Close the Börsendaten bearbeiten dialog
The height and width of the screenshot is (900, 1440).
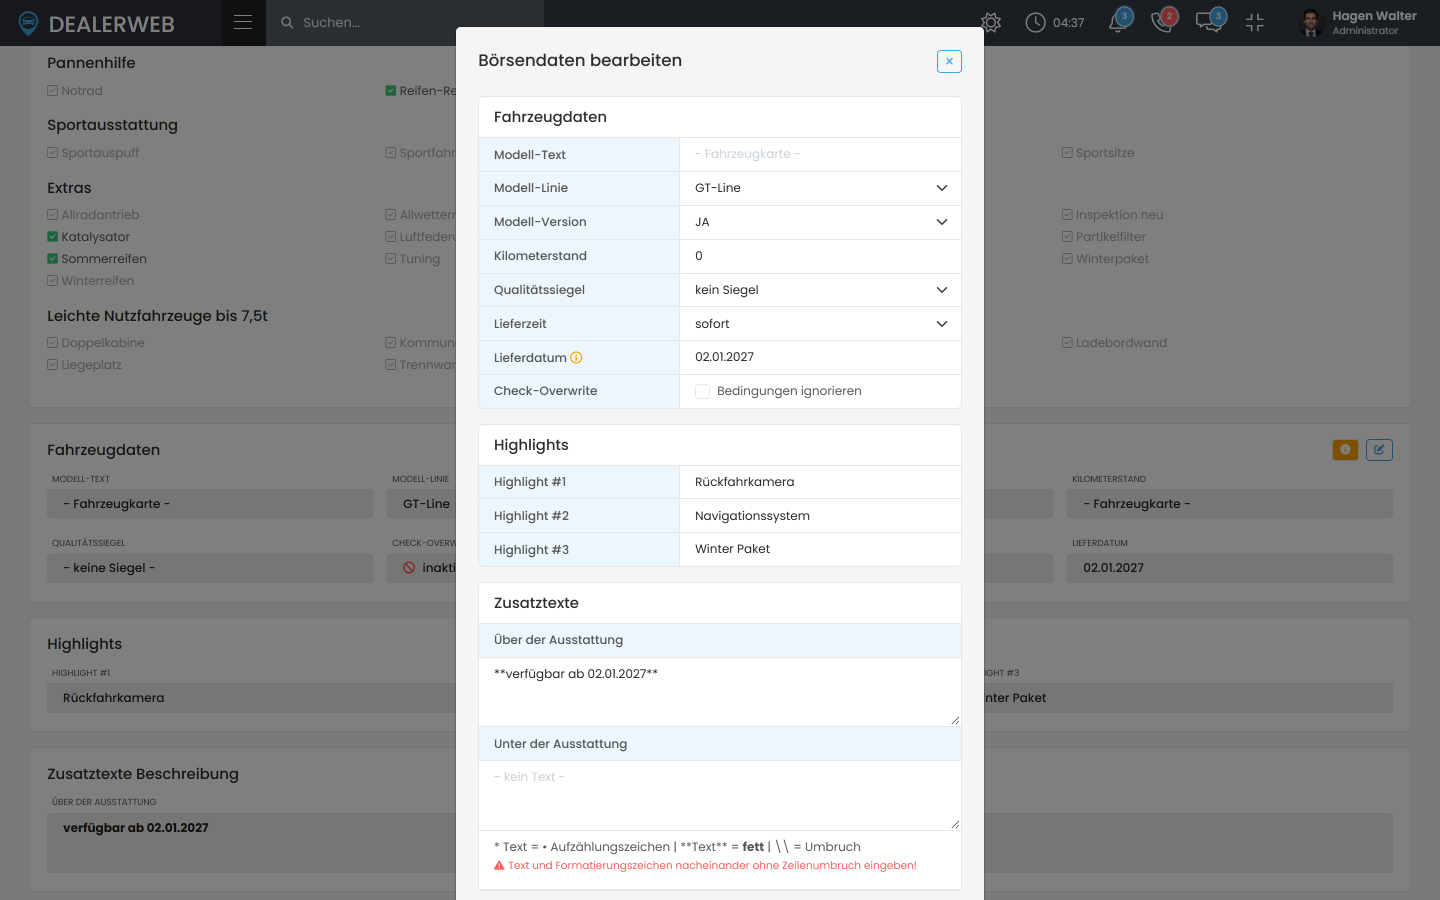click(949, 61)
